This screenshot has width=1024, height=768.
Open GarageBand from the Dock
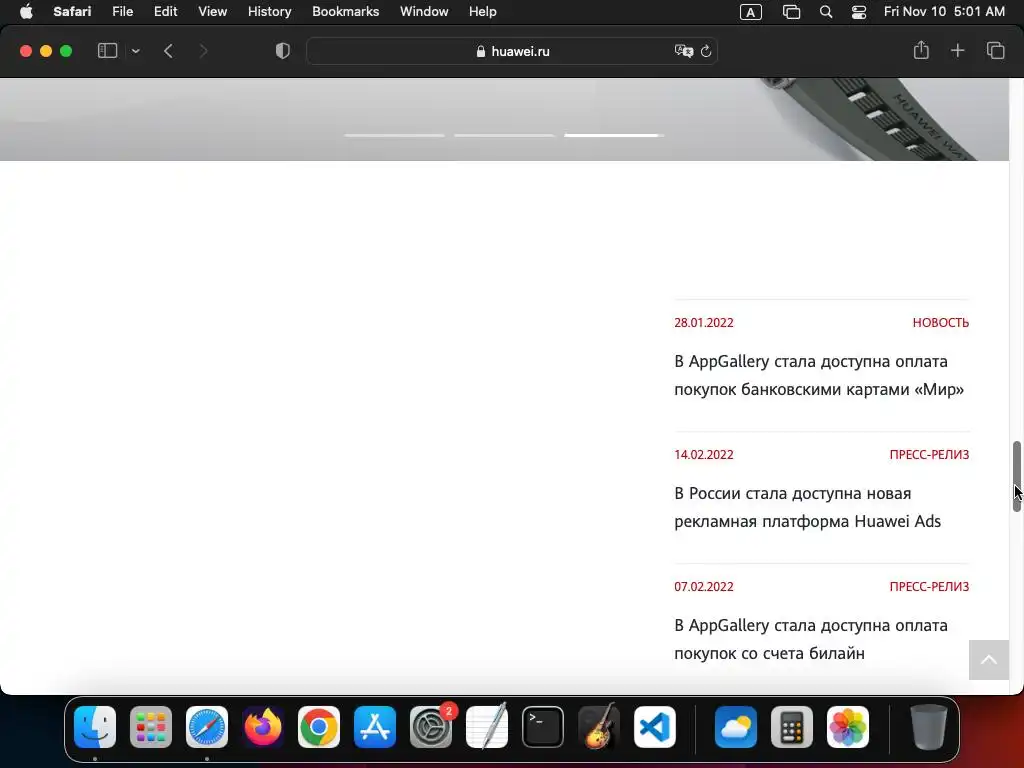(x=599, y=727)
